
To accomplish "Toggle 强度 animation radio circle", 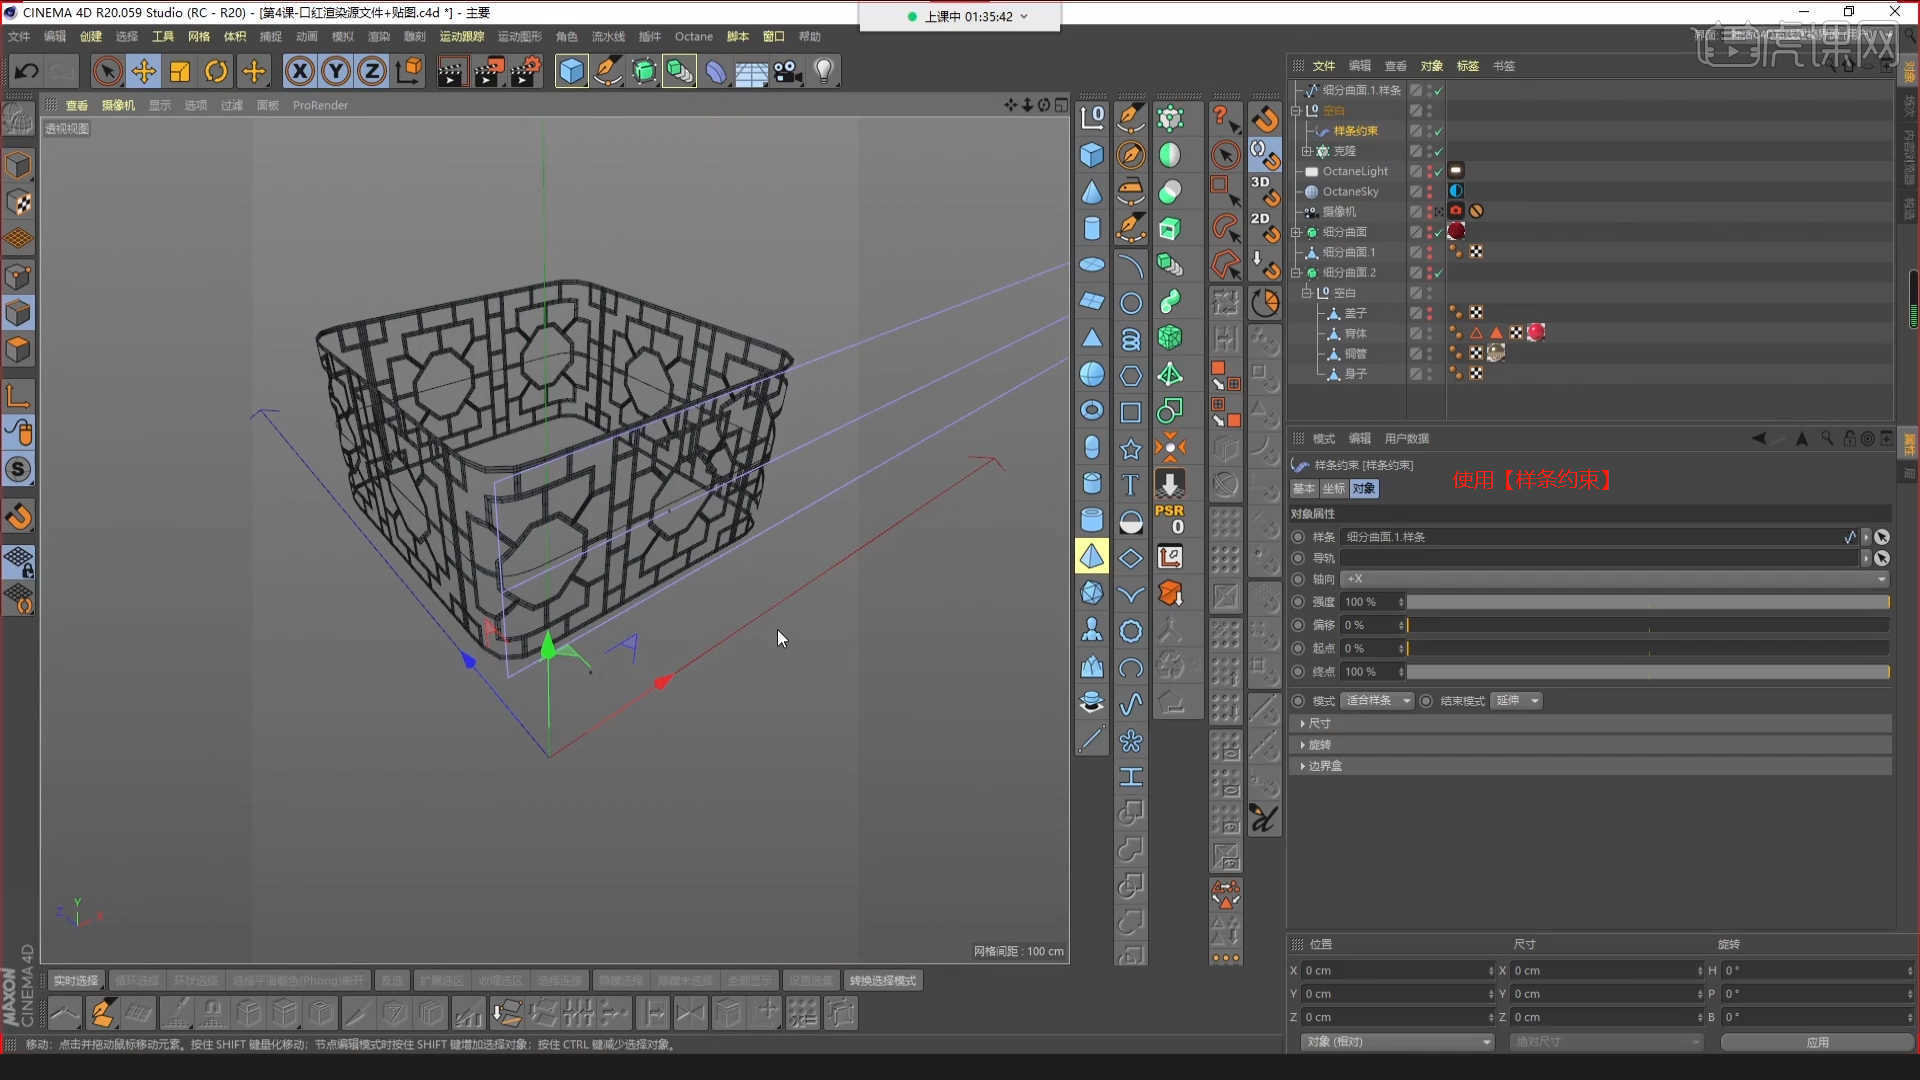I will tap(1298, 602).
